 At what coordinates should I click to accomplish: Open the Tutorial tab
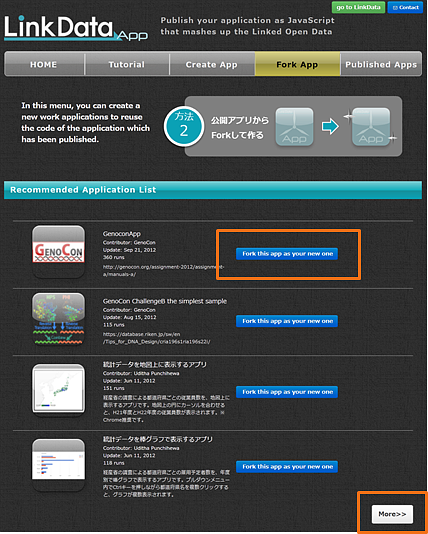pos(127,64)
